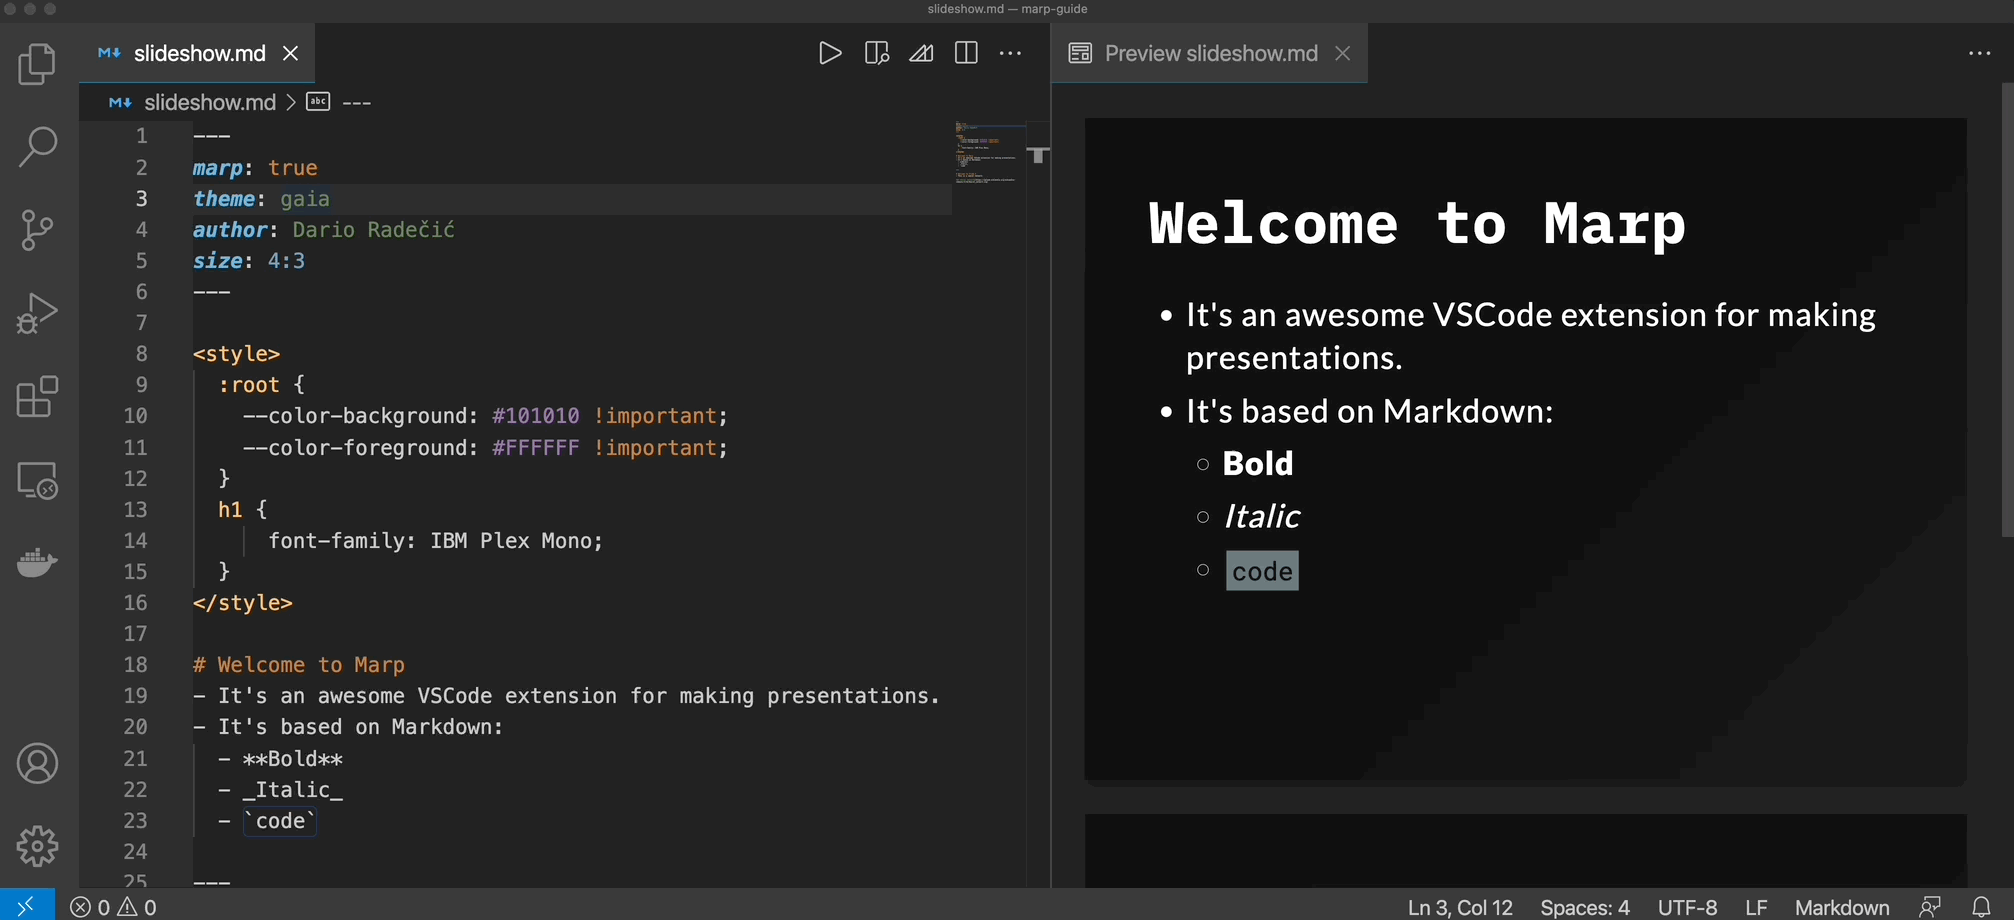Open Run and Debug view

[37, 314]
